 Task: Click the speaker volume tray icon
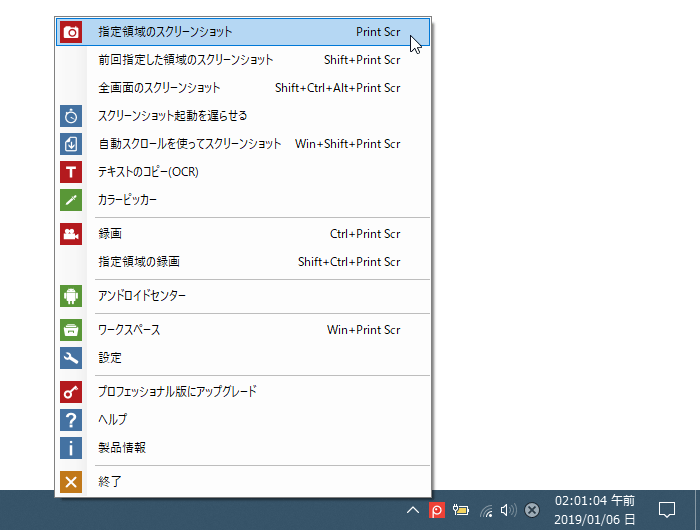[508, 510]
